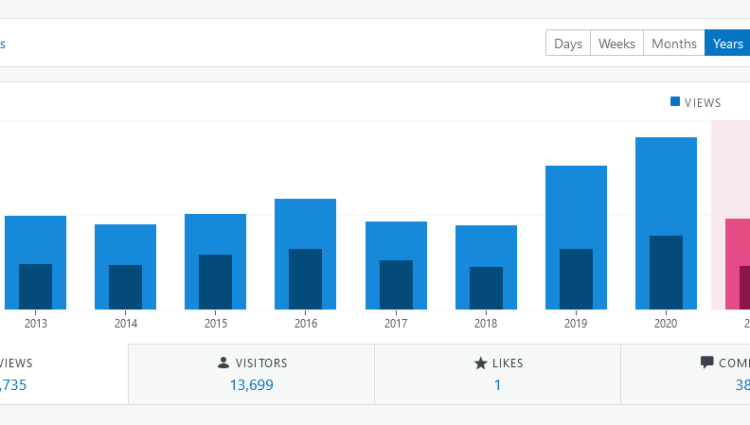Select the Years period tab

tap(727, 44)
